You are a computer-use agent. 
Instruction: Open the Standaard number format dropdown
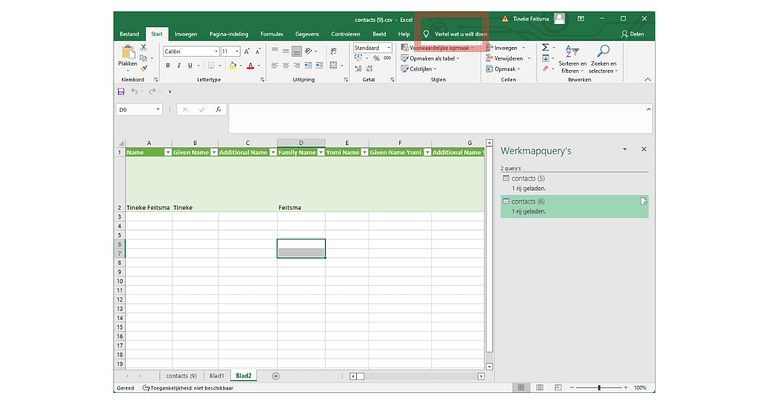(x=388, y=48)
